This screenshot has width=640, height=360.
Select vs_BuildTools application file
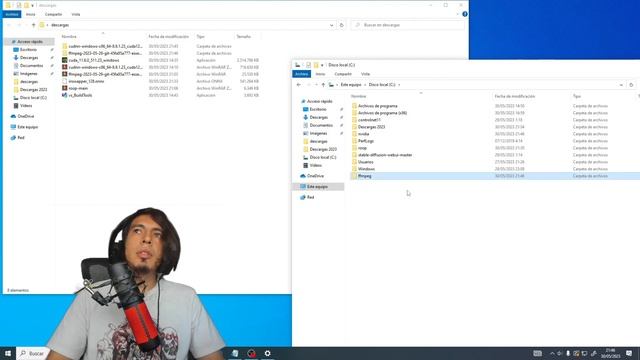pos(160,95)
